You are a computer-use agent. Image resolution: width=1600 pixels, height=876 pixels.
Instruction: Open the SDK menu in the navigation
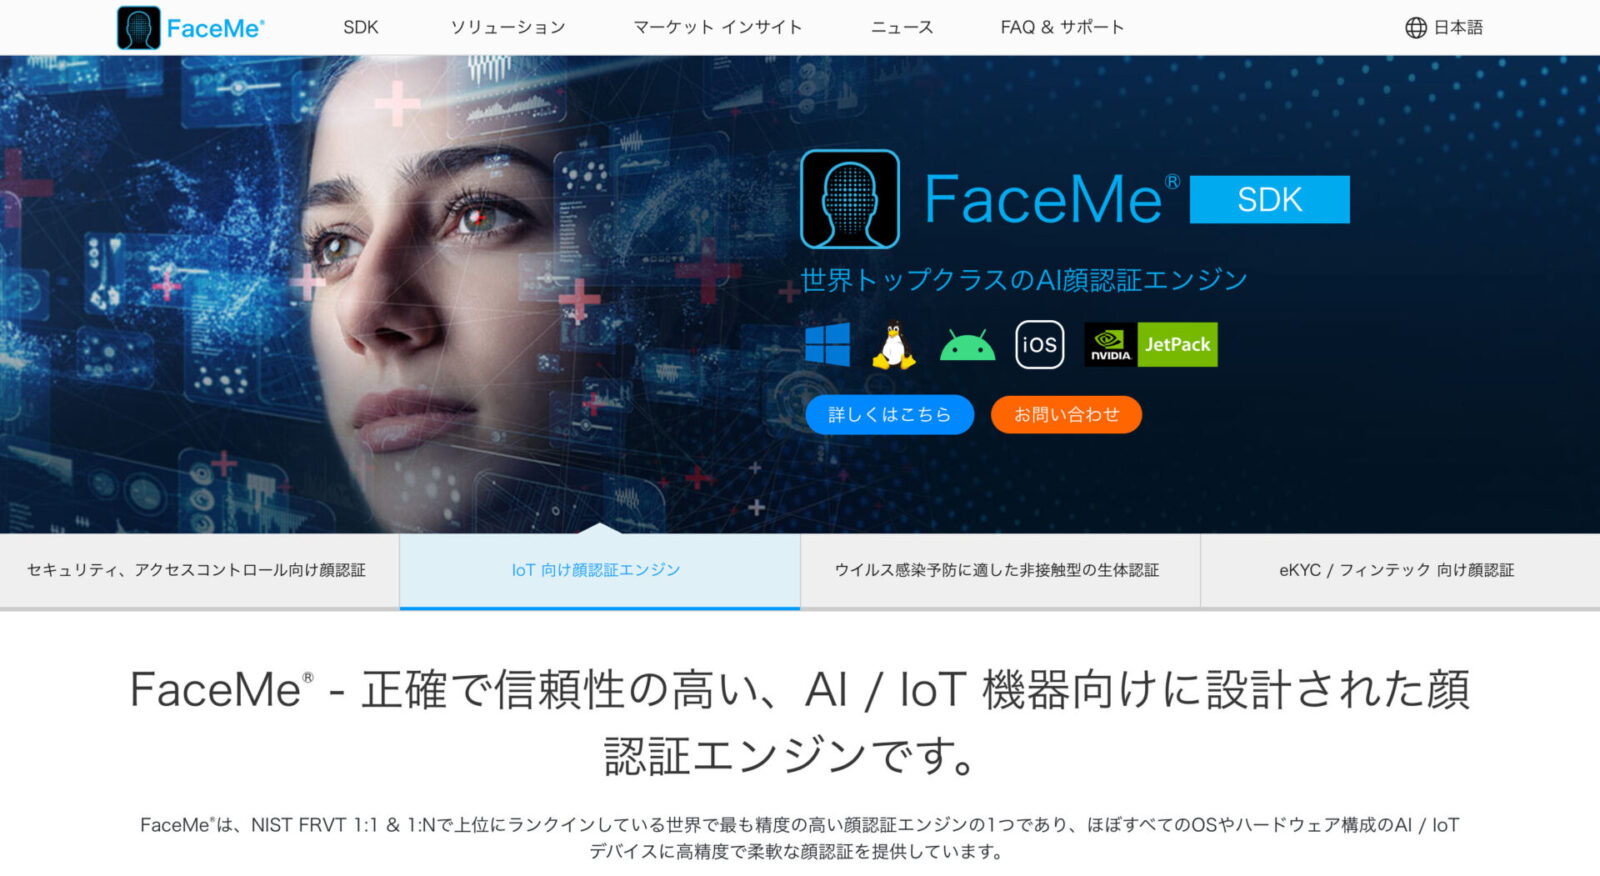(361, 28)
